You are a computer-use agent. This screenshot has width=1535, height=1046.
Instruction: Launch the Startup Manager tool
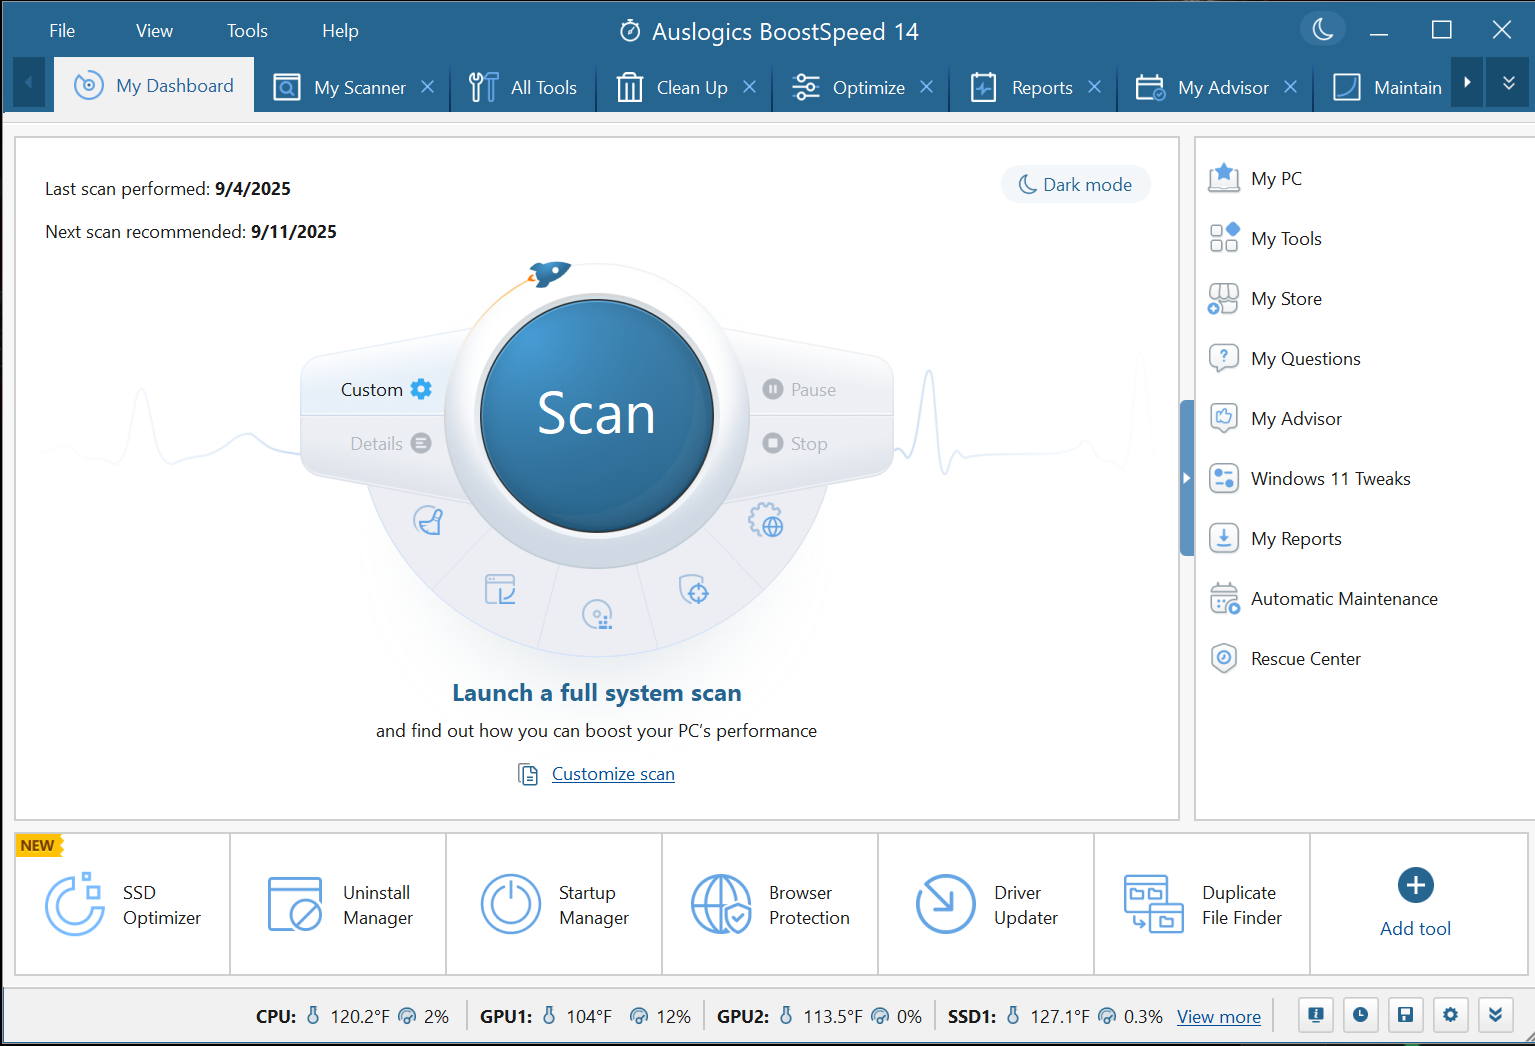coord(555,904)
